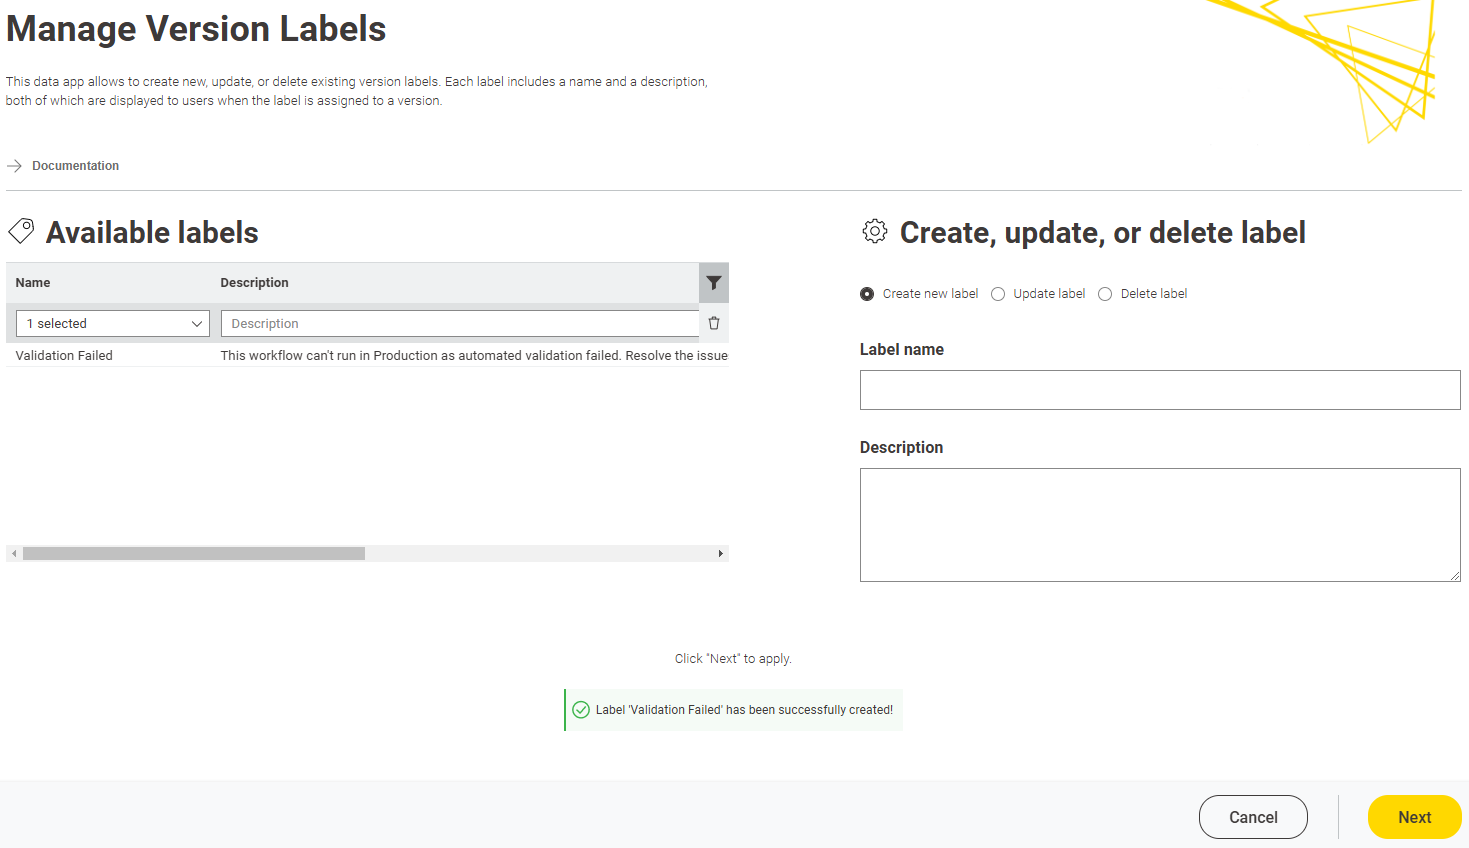Screen dimensions: 1469x848
Task: Open the '1 selected' Name filter dropdown
Action: point(113,323)
